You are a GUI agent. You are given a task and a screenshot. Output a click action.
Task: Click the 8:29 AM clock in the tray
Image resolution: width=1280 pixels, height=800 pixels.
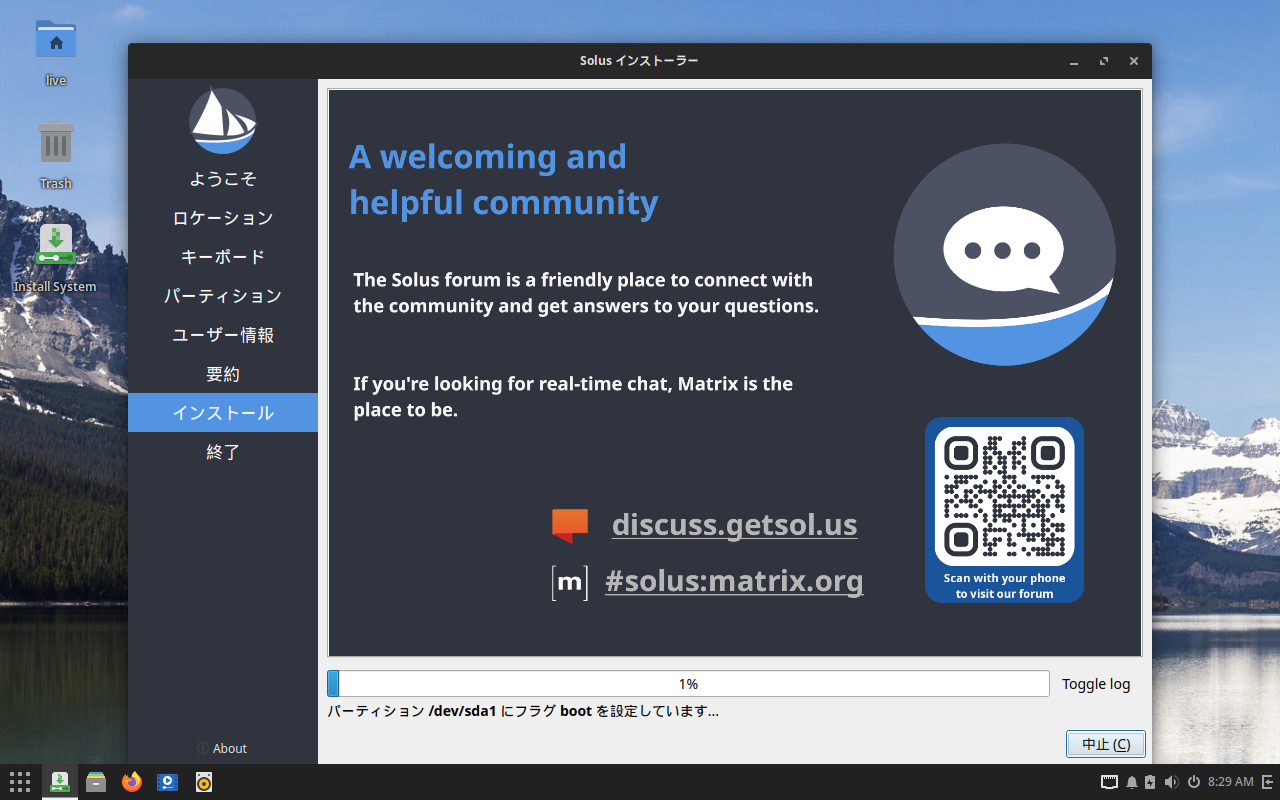coord(1230,782)
